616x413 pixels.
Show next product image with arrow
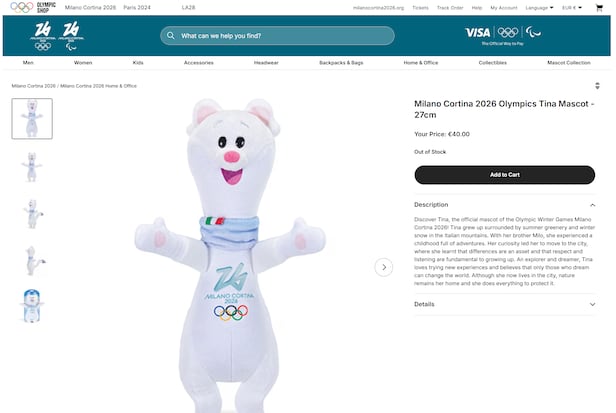[384, 267]
